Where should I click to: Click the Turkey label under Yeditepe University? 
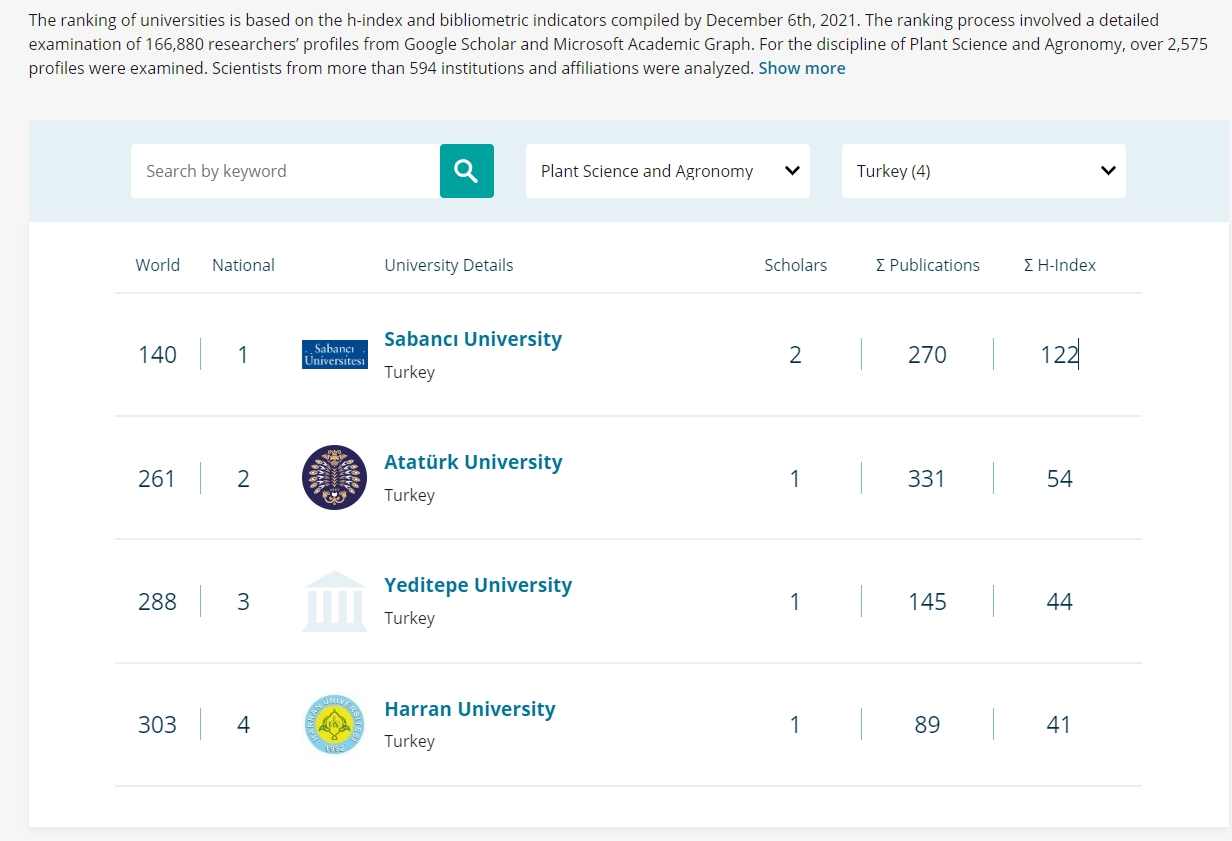tap(409, 618)
